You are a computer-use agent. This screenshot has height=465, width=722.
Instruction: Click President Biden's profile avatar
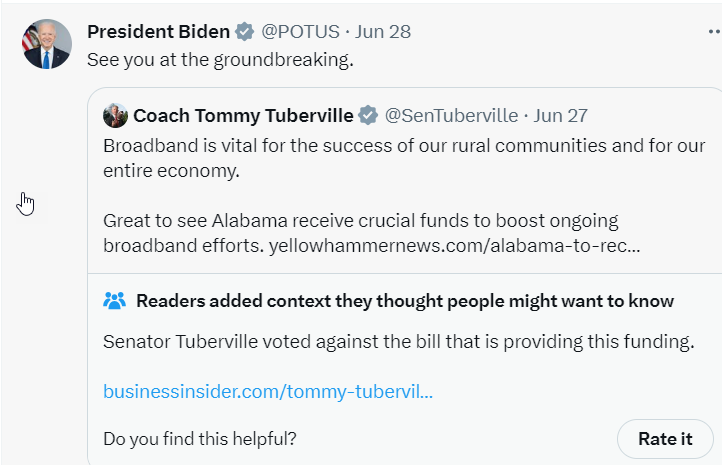(47, 44)
